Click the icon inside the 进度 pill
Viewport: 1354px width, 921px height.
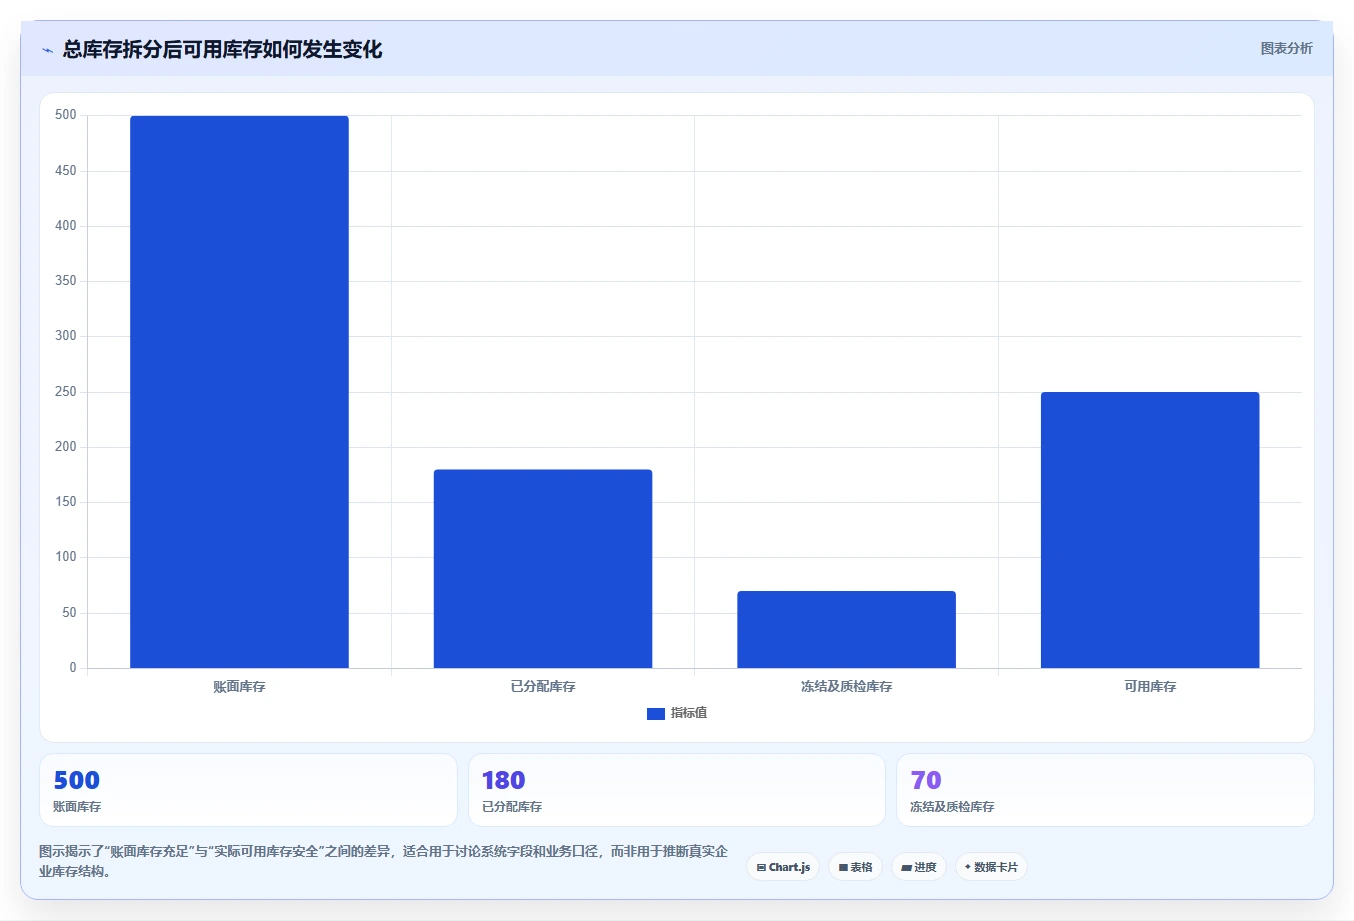(x=906, y=868)
